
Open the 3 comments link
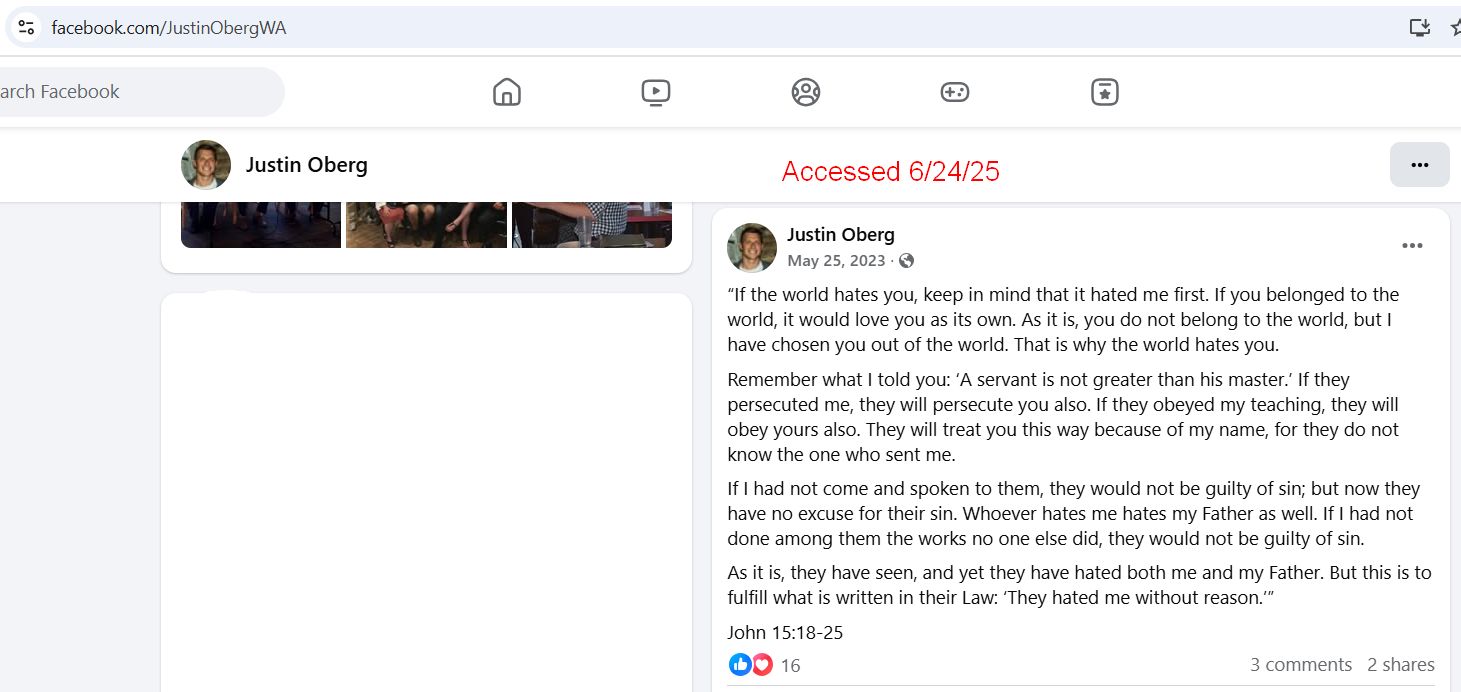(1301, 665)
